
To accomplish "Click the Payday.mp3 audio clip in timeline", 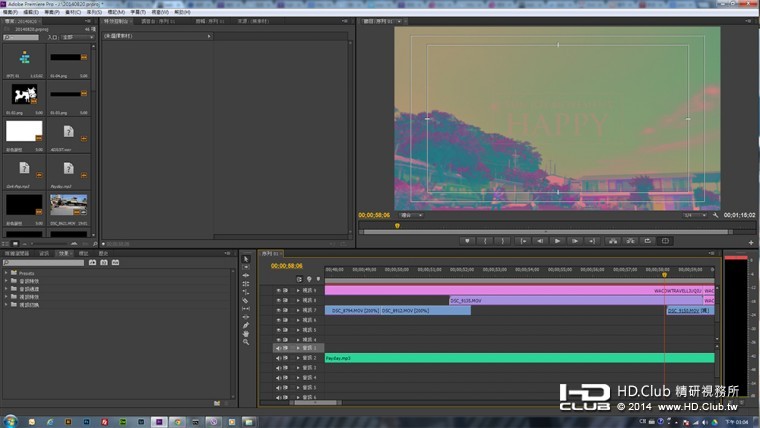I will (x=500, y=358).
